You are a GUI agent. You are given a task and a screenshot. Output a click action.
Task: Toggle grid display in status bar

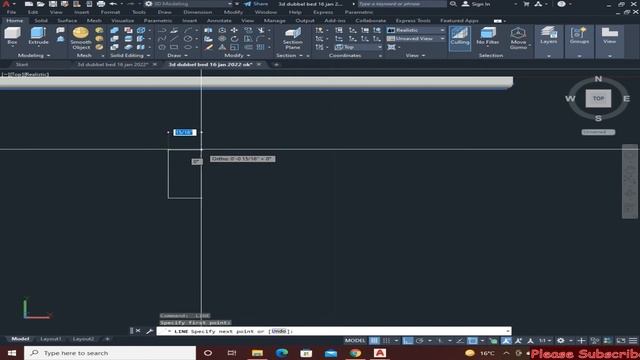(374, 340)
